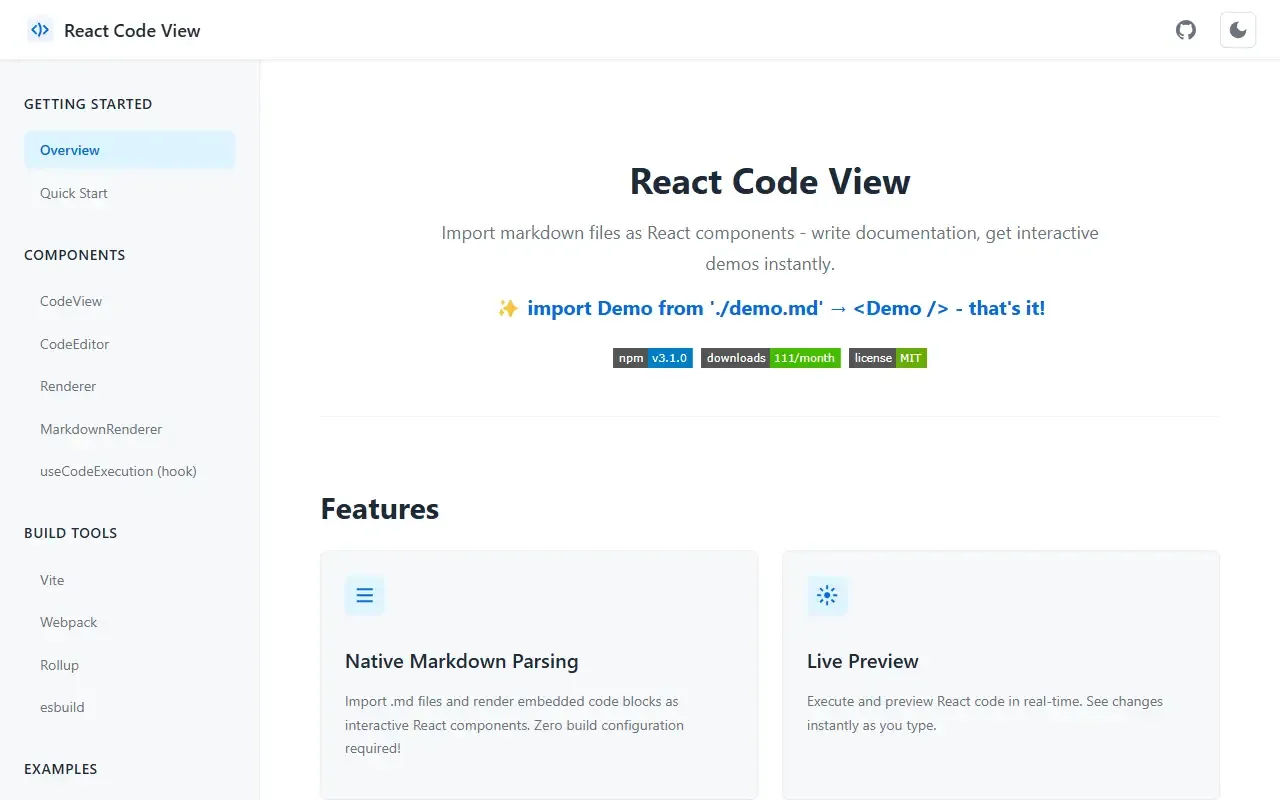
Task: Open the npm v3.1.0 badge
Action: [x=653, y=358]
